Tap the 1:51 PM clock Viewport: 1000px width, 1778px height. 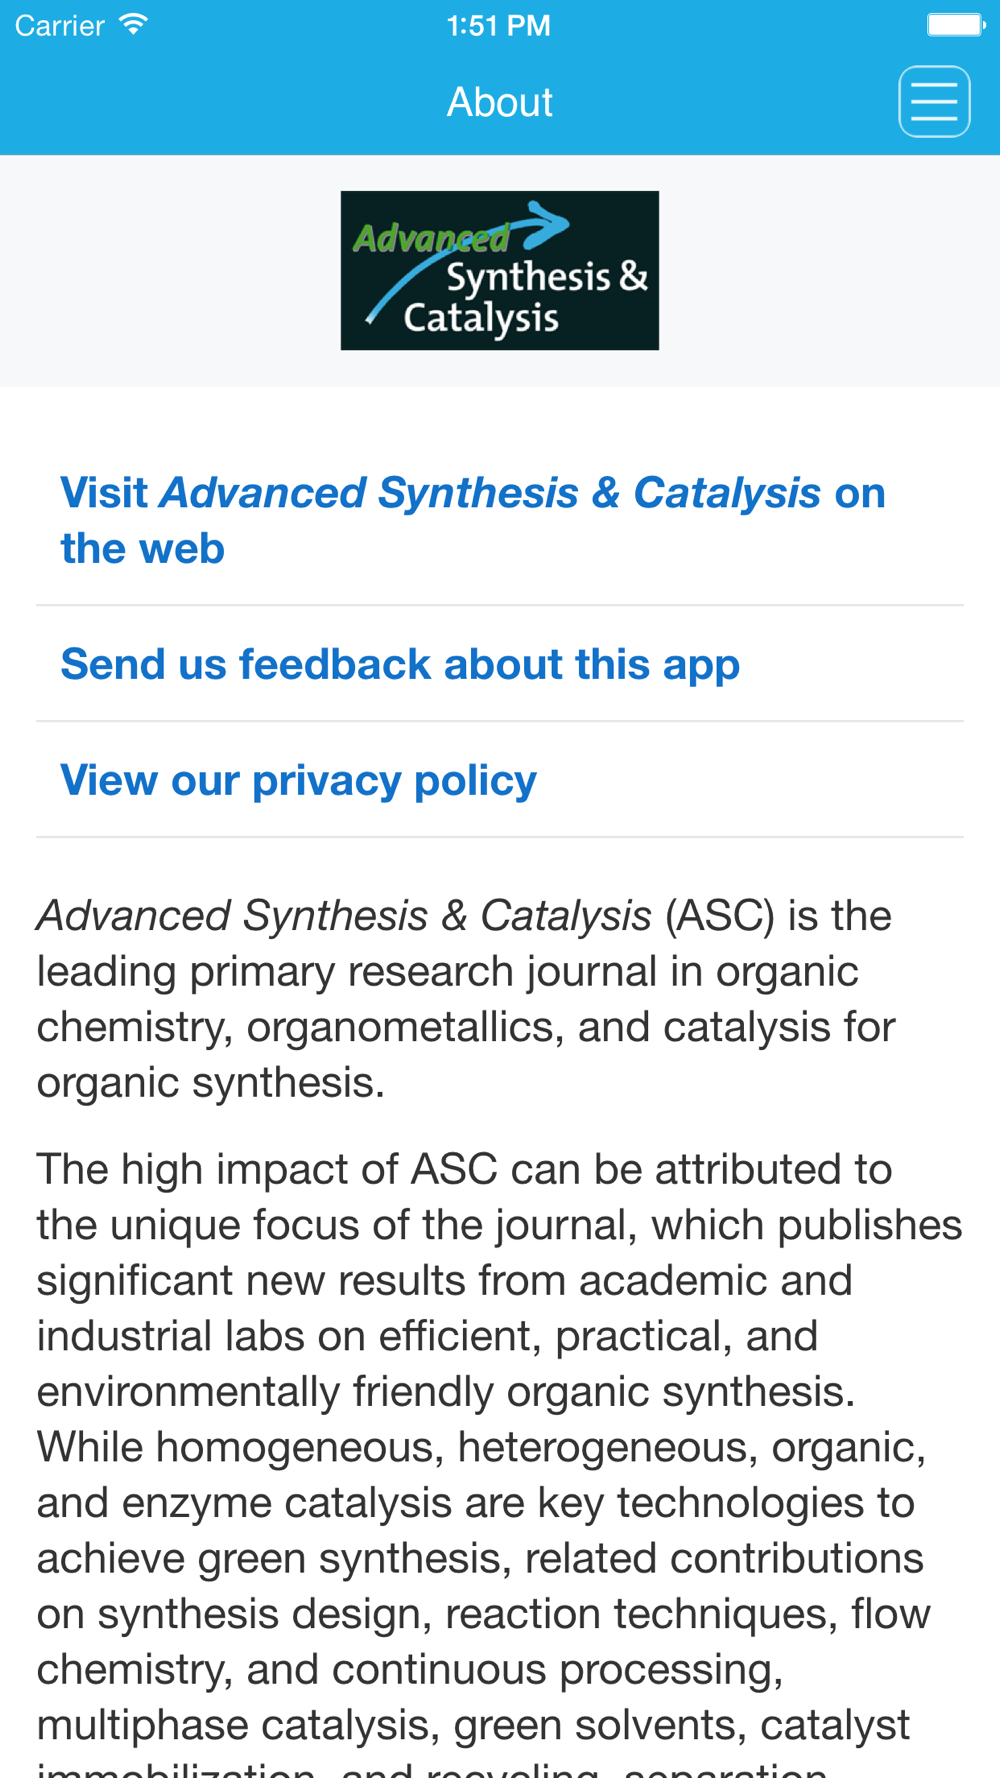[499, 25]
